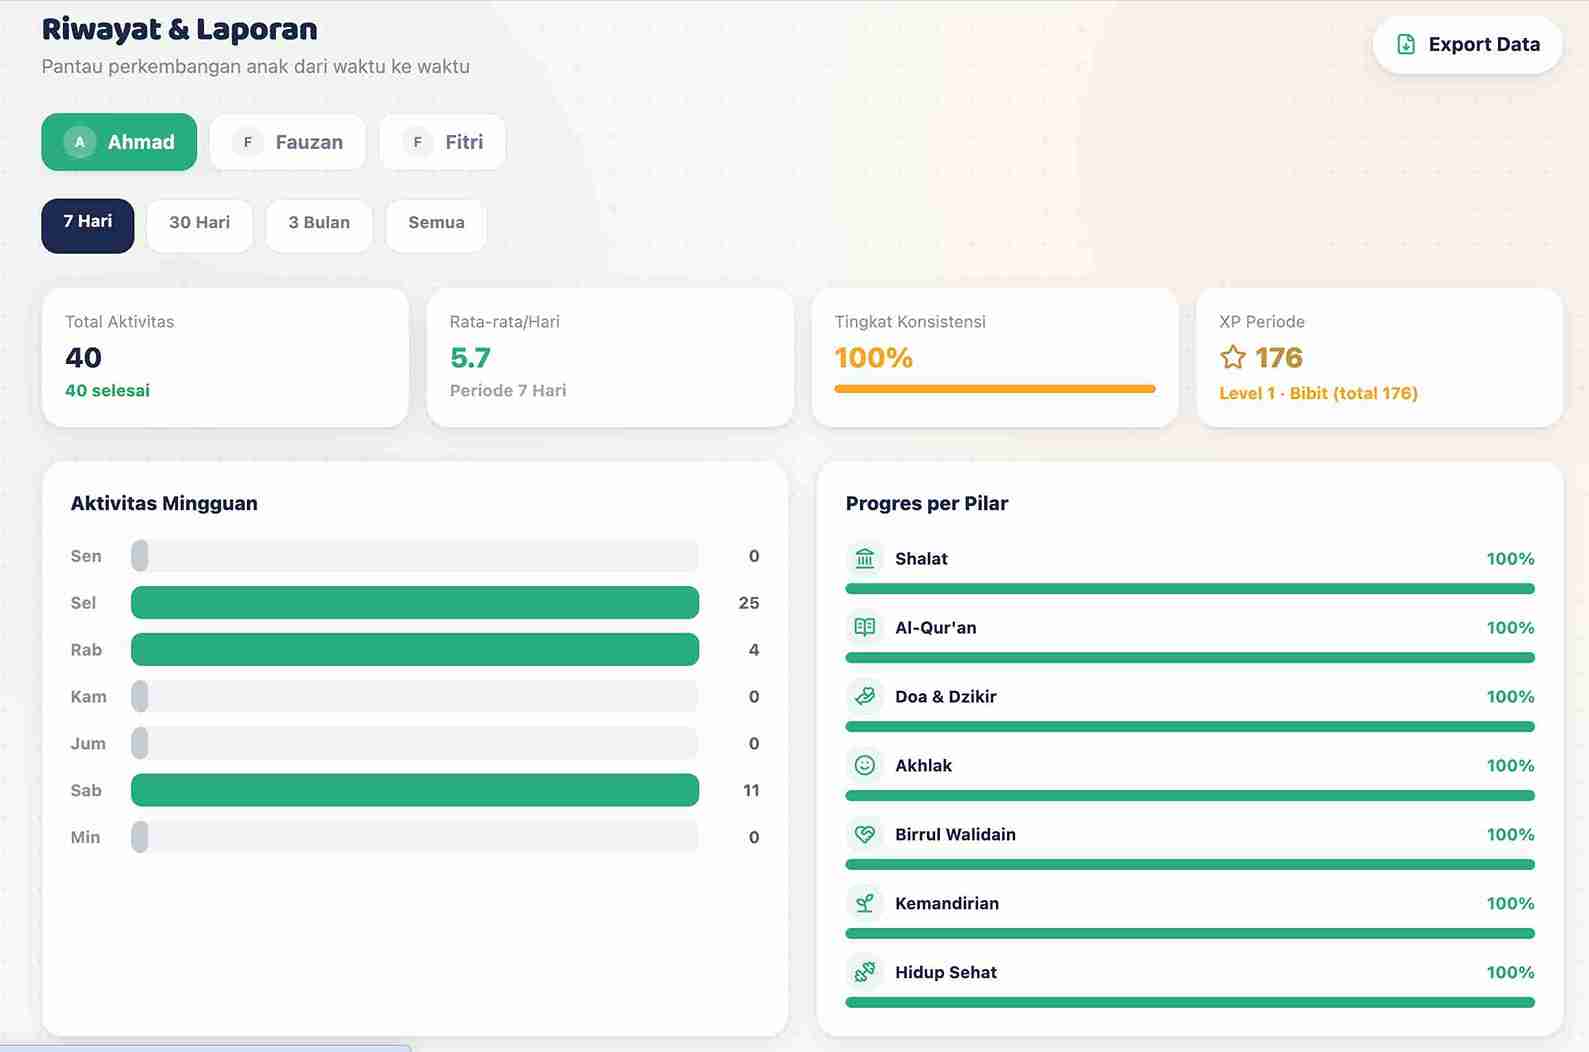The width and height of the screenshot is (1589, 1052).
Task: Click the Kemandirian sprout icon
Action: [x=865, y=903]
